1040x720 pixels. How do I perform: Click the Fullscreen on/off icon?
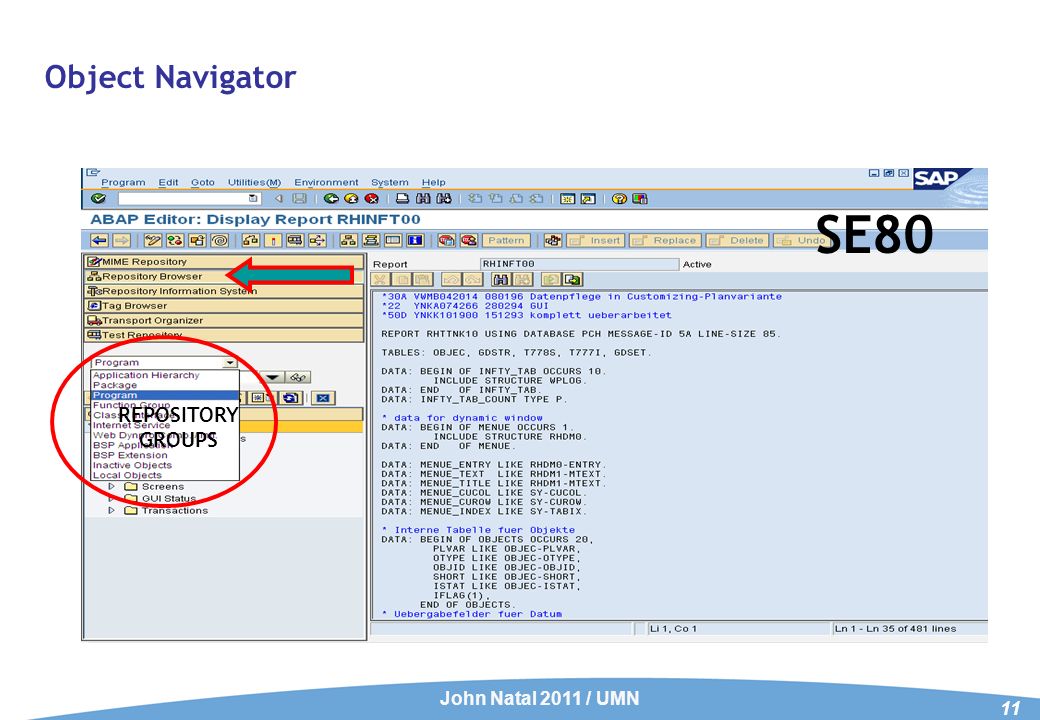(393, 241)
